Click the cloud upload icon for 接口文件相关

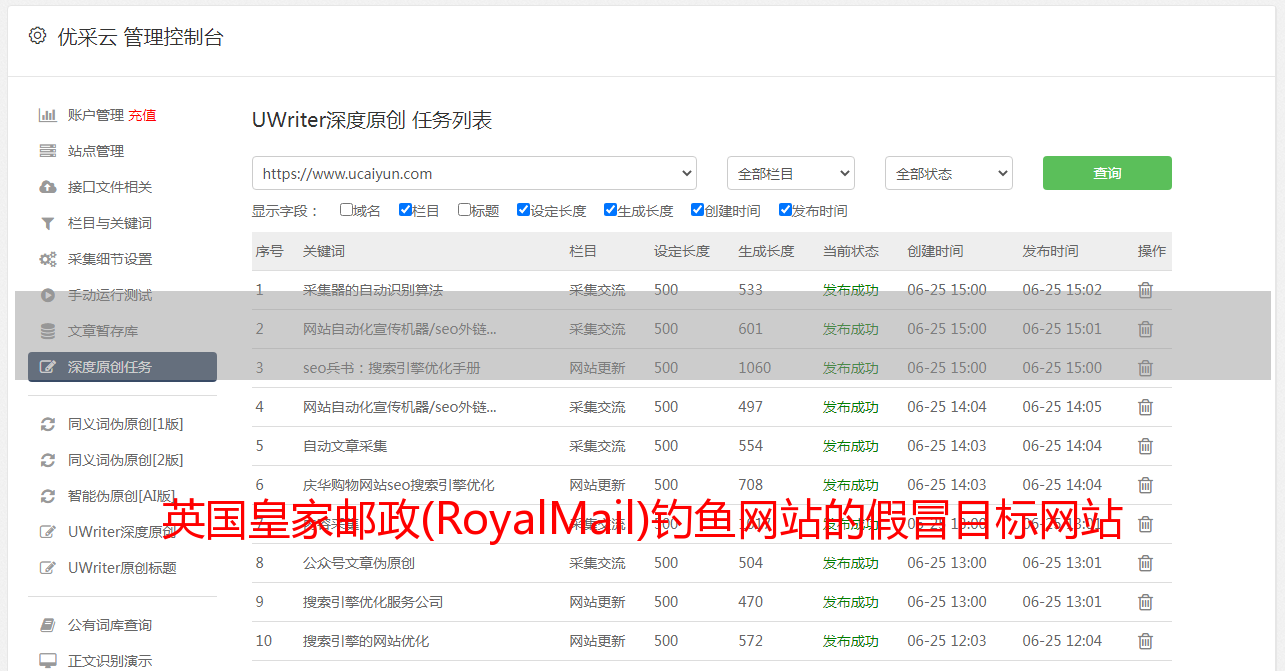47,187
